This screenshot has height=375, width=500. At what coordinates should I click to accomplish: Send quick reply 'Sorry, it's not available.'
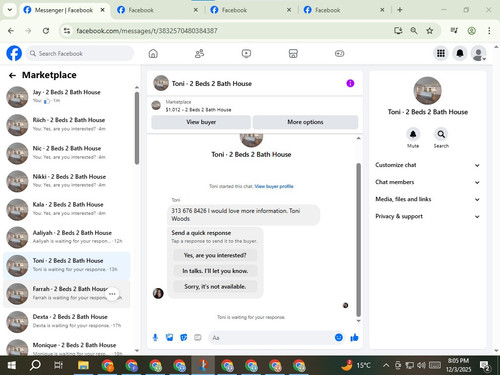click(x=215, y=286)
